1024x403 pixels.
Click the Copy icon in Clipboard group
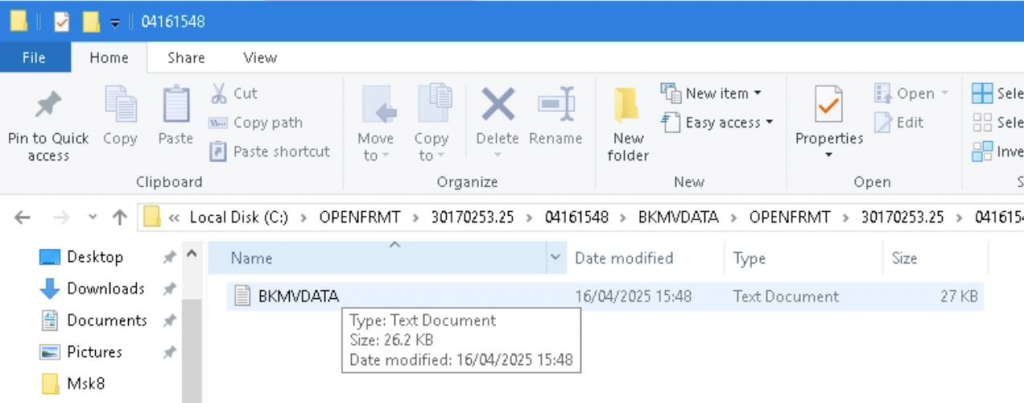(120, 107)
